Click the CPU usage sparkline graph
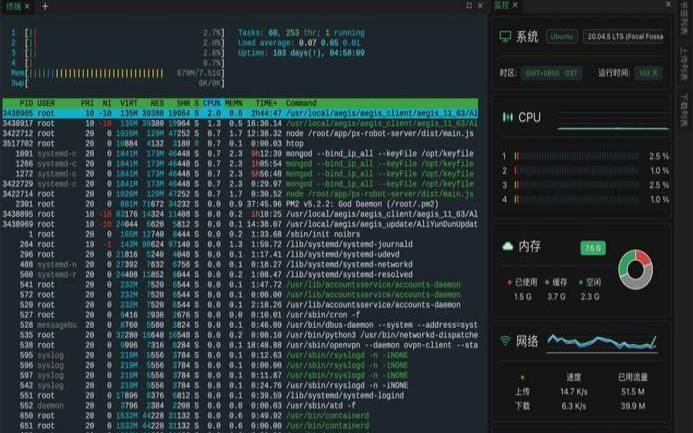This screenshot has height=433, width=693. [613, 120]
